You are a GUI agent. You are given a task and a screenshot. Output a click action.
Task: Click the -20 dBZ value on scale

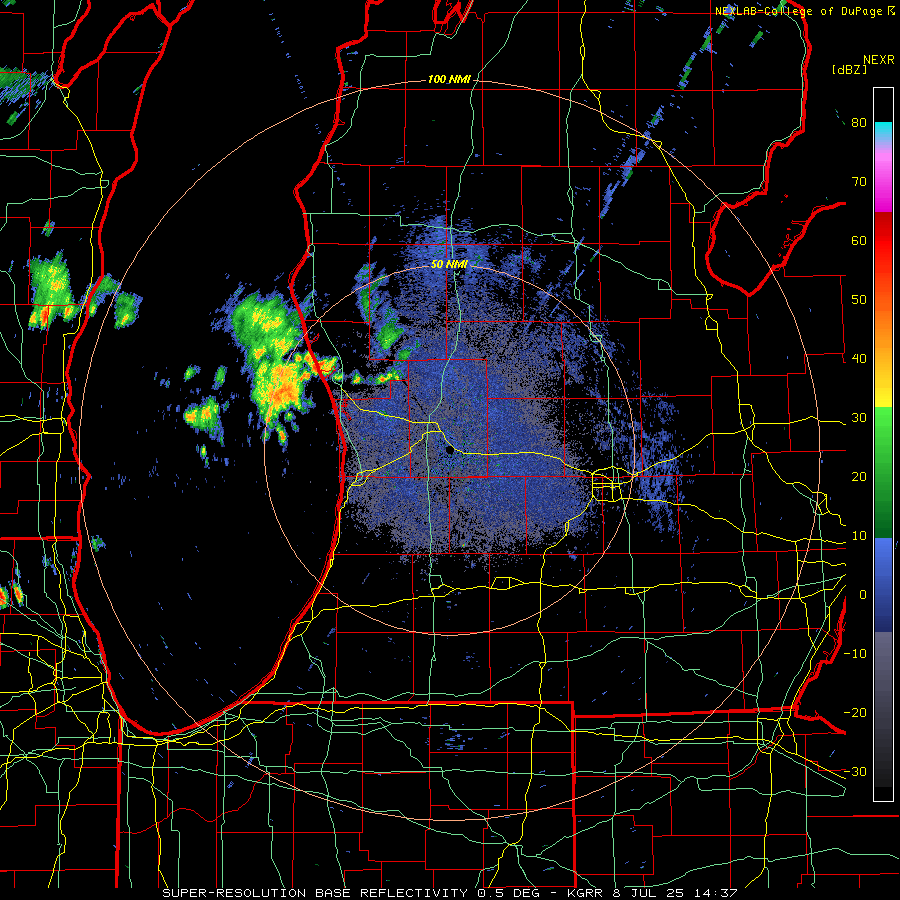click(x=855, y=713)
